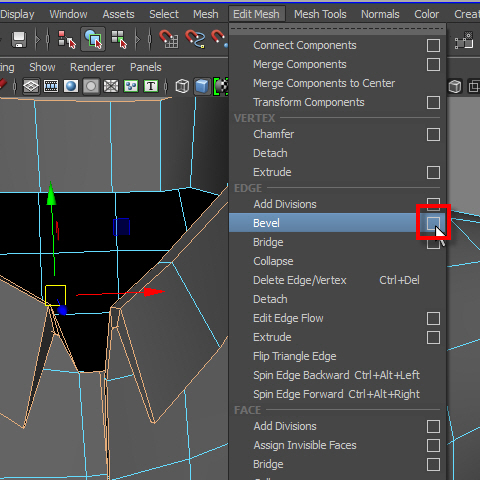Open the Mesh menu
This screenshot has width=480, height=480.
[x=206, y=14]
